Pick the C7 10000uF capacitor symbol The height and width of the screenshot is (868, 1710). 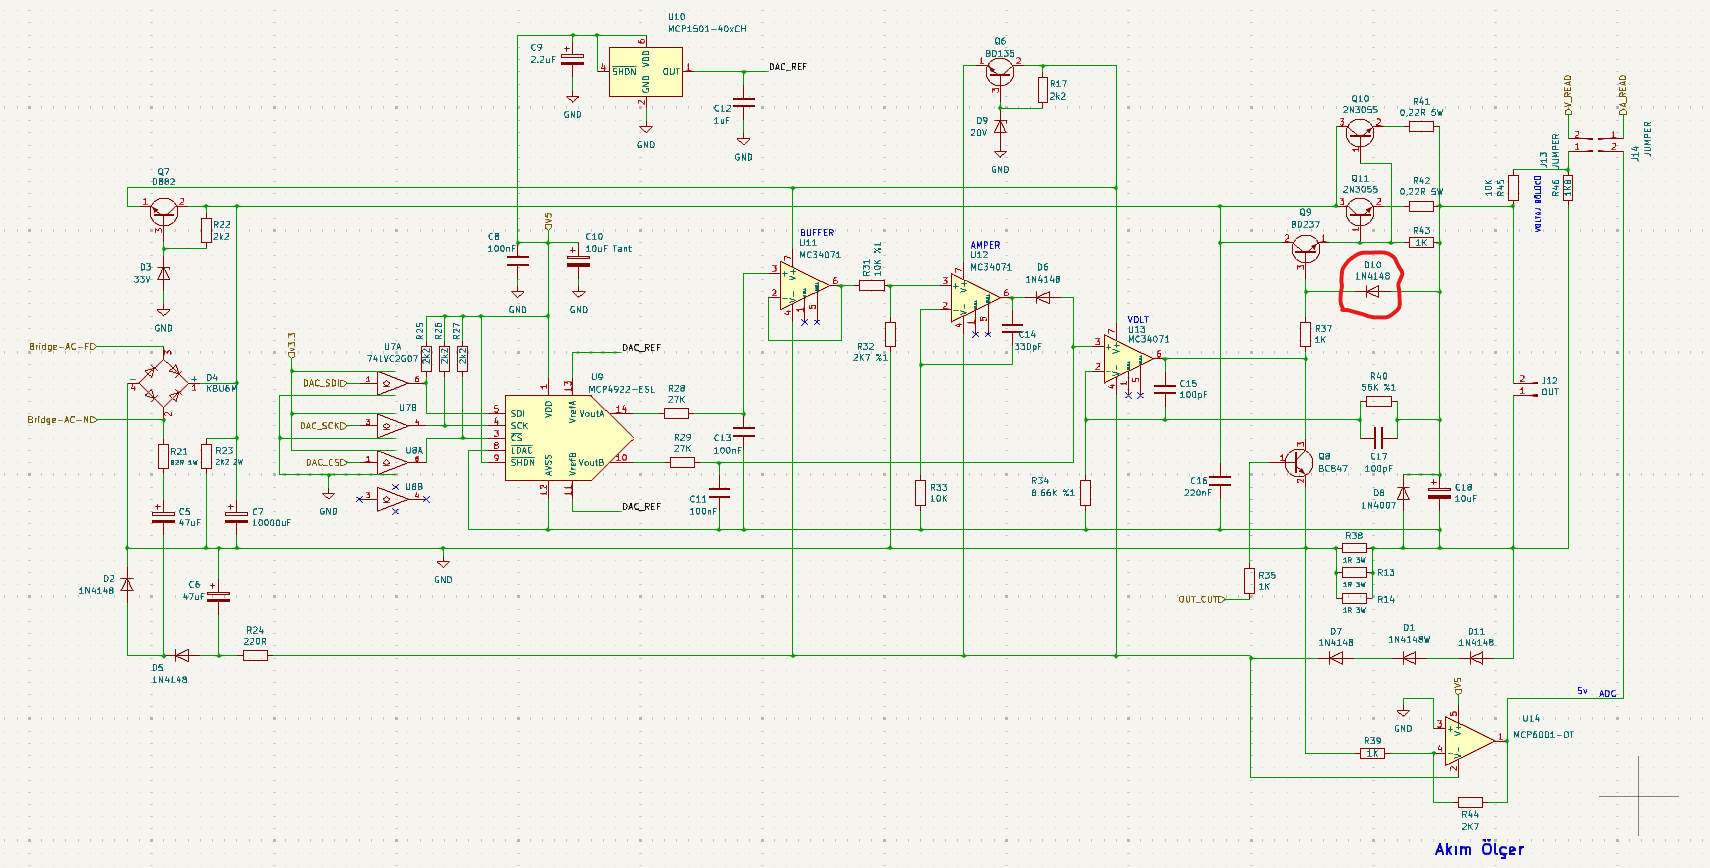coord(236,516)
